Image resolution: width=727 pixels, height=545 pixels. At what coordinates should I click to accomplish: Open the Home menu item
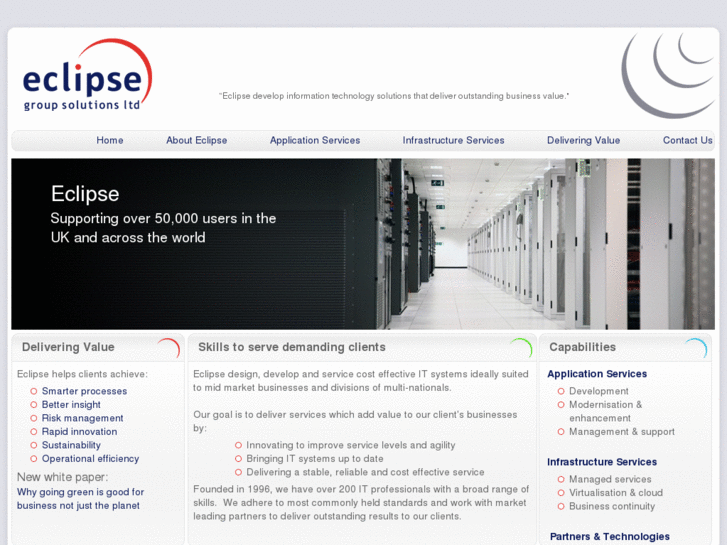[110, 140]
